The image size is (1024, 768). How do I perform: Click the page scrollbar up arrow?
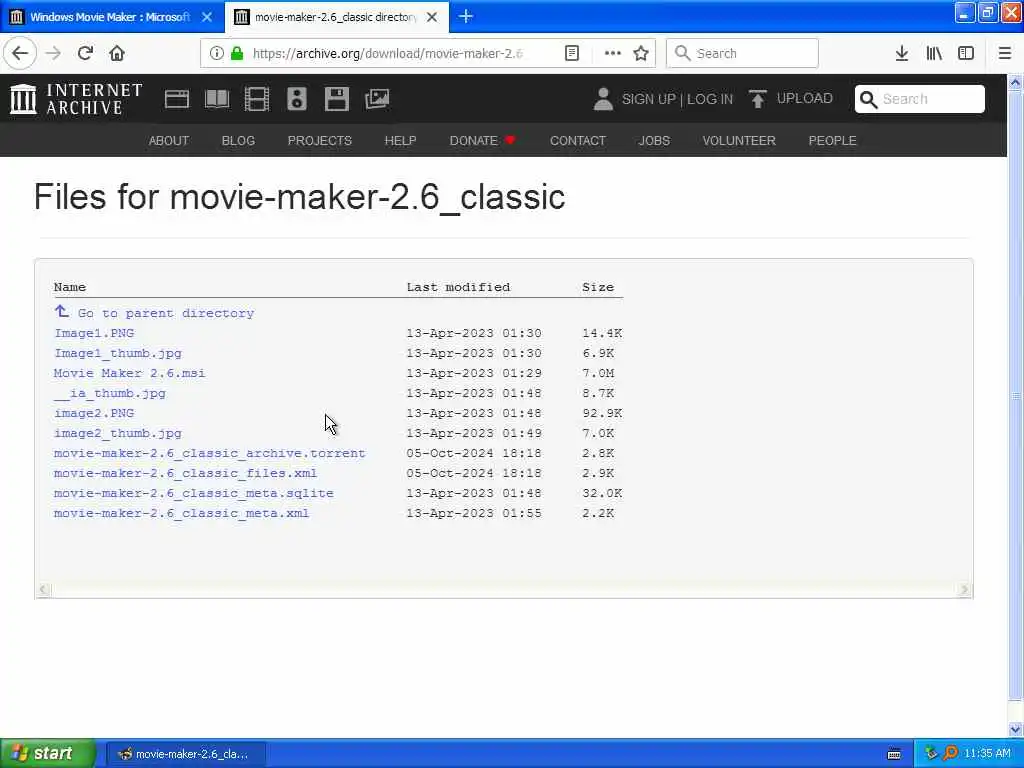1015,83
